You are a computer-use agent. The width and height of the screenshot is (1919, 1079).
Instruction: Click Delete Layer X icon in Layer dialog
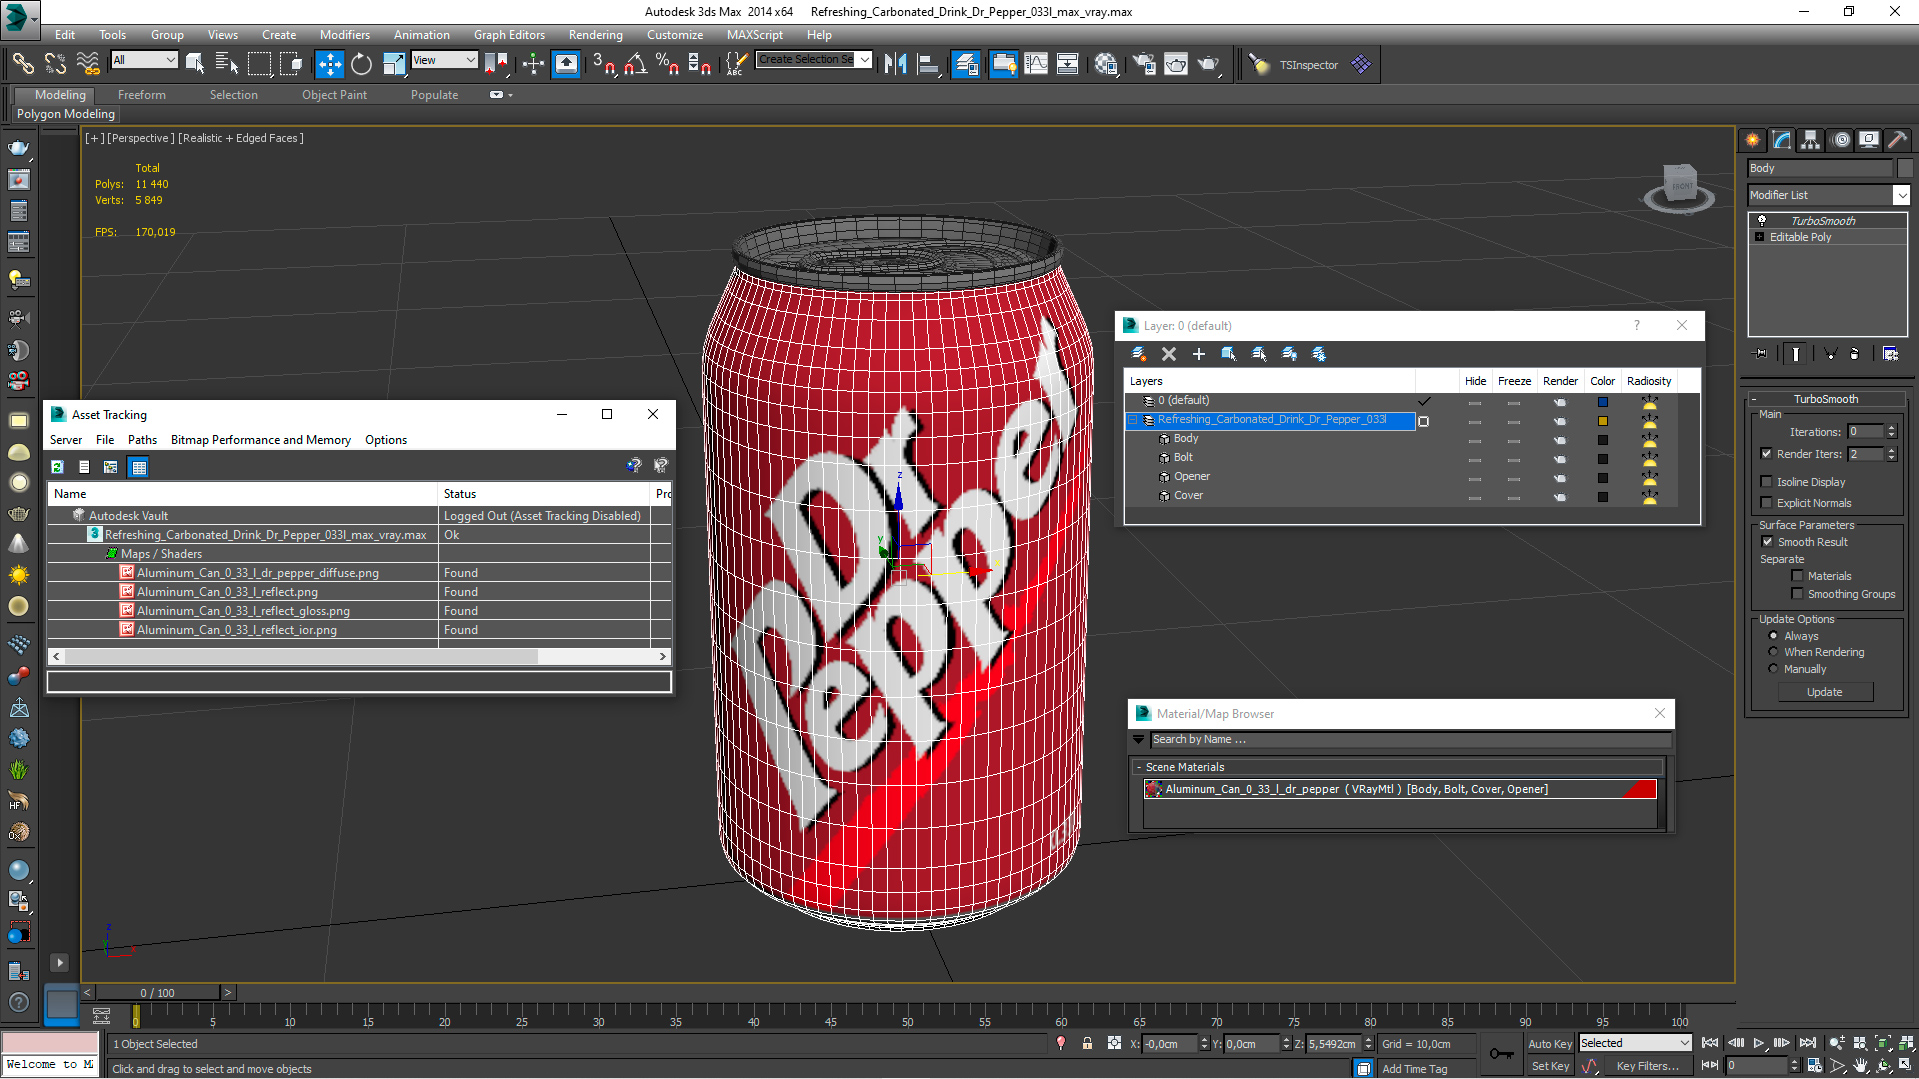tap(1168, 354)
